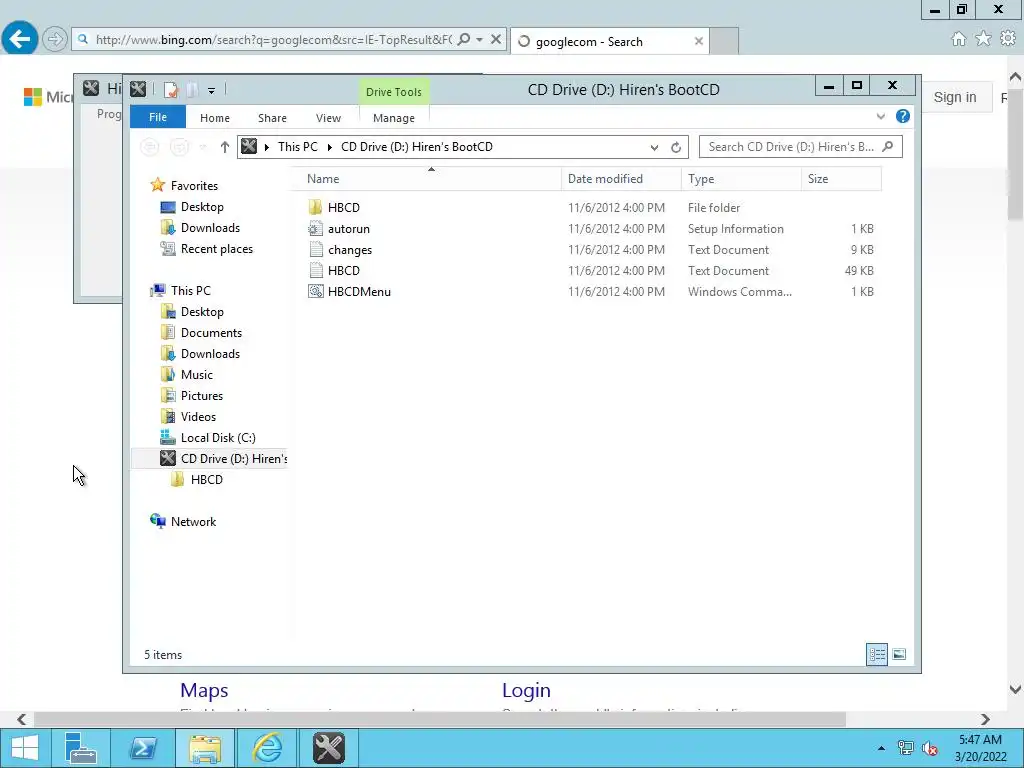The height and width of the screenshot is (768, 1024).
Task: Open Server Manager from taskbar
Action: (81, 748)
